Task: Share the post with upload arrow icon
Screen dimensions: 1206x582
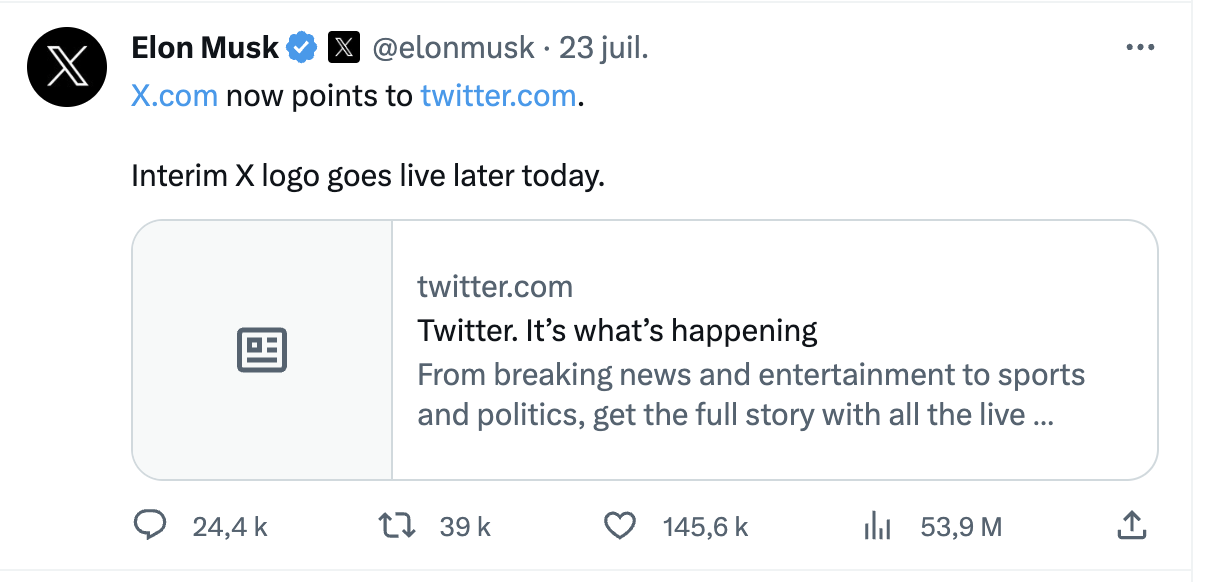Action: coord(1130,525)
